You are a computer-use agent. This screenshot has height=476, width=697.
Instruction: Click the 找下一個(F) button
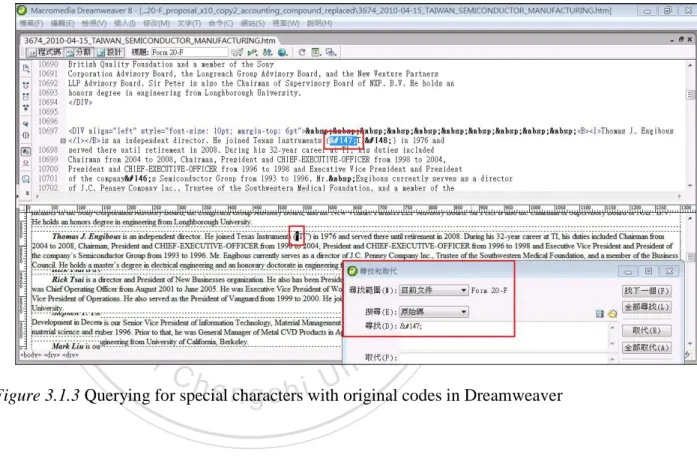click(646, 291)
